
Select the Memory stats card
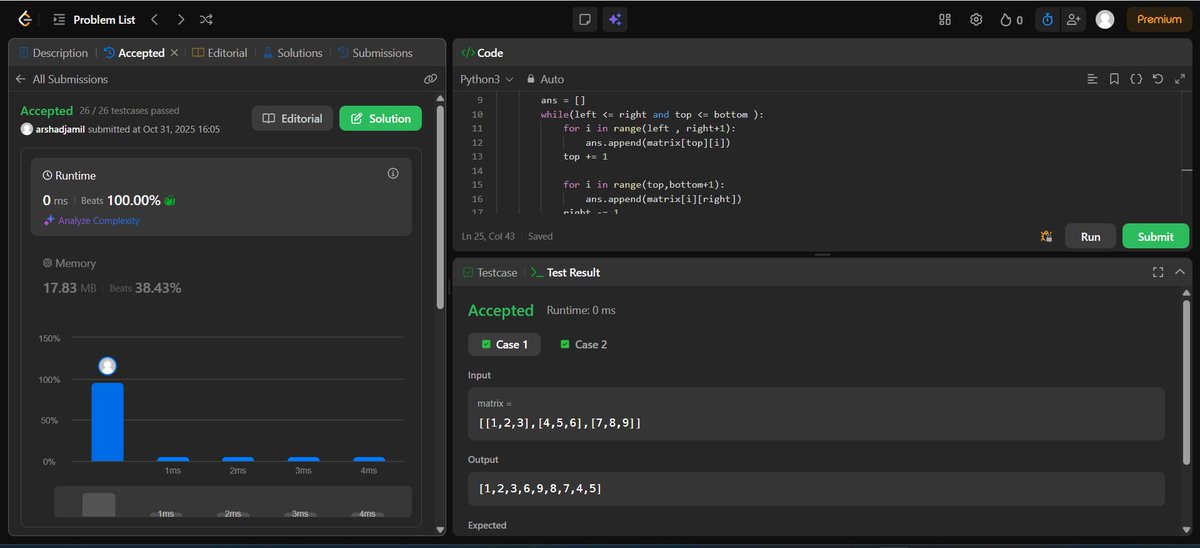(x=221, y=276)
